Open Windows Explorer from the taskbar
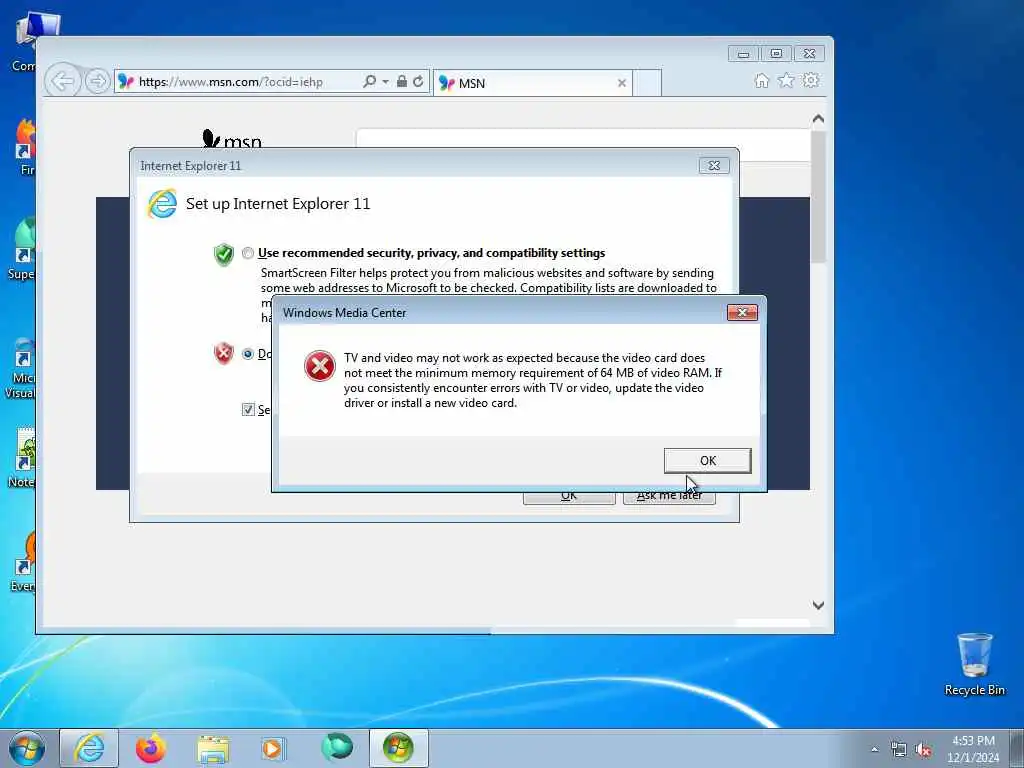 (x=213, y=749)
